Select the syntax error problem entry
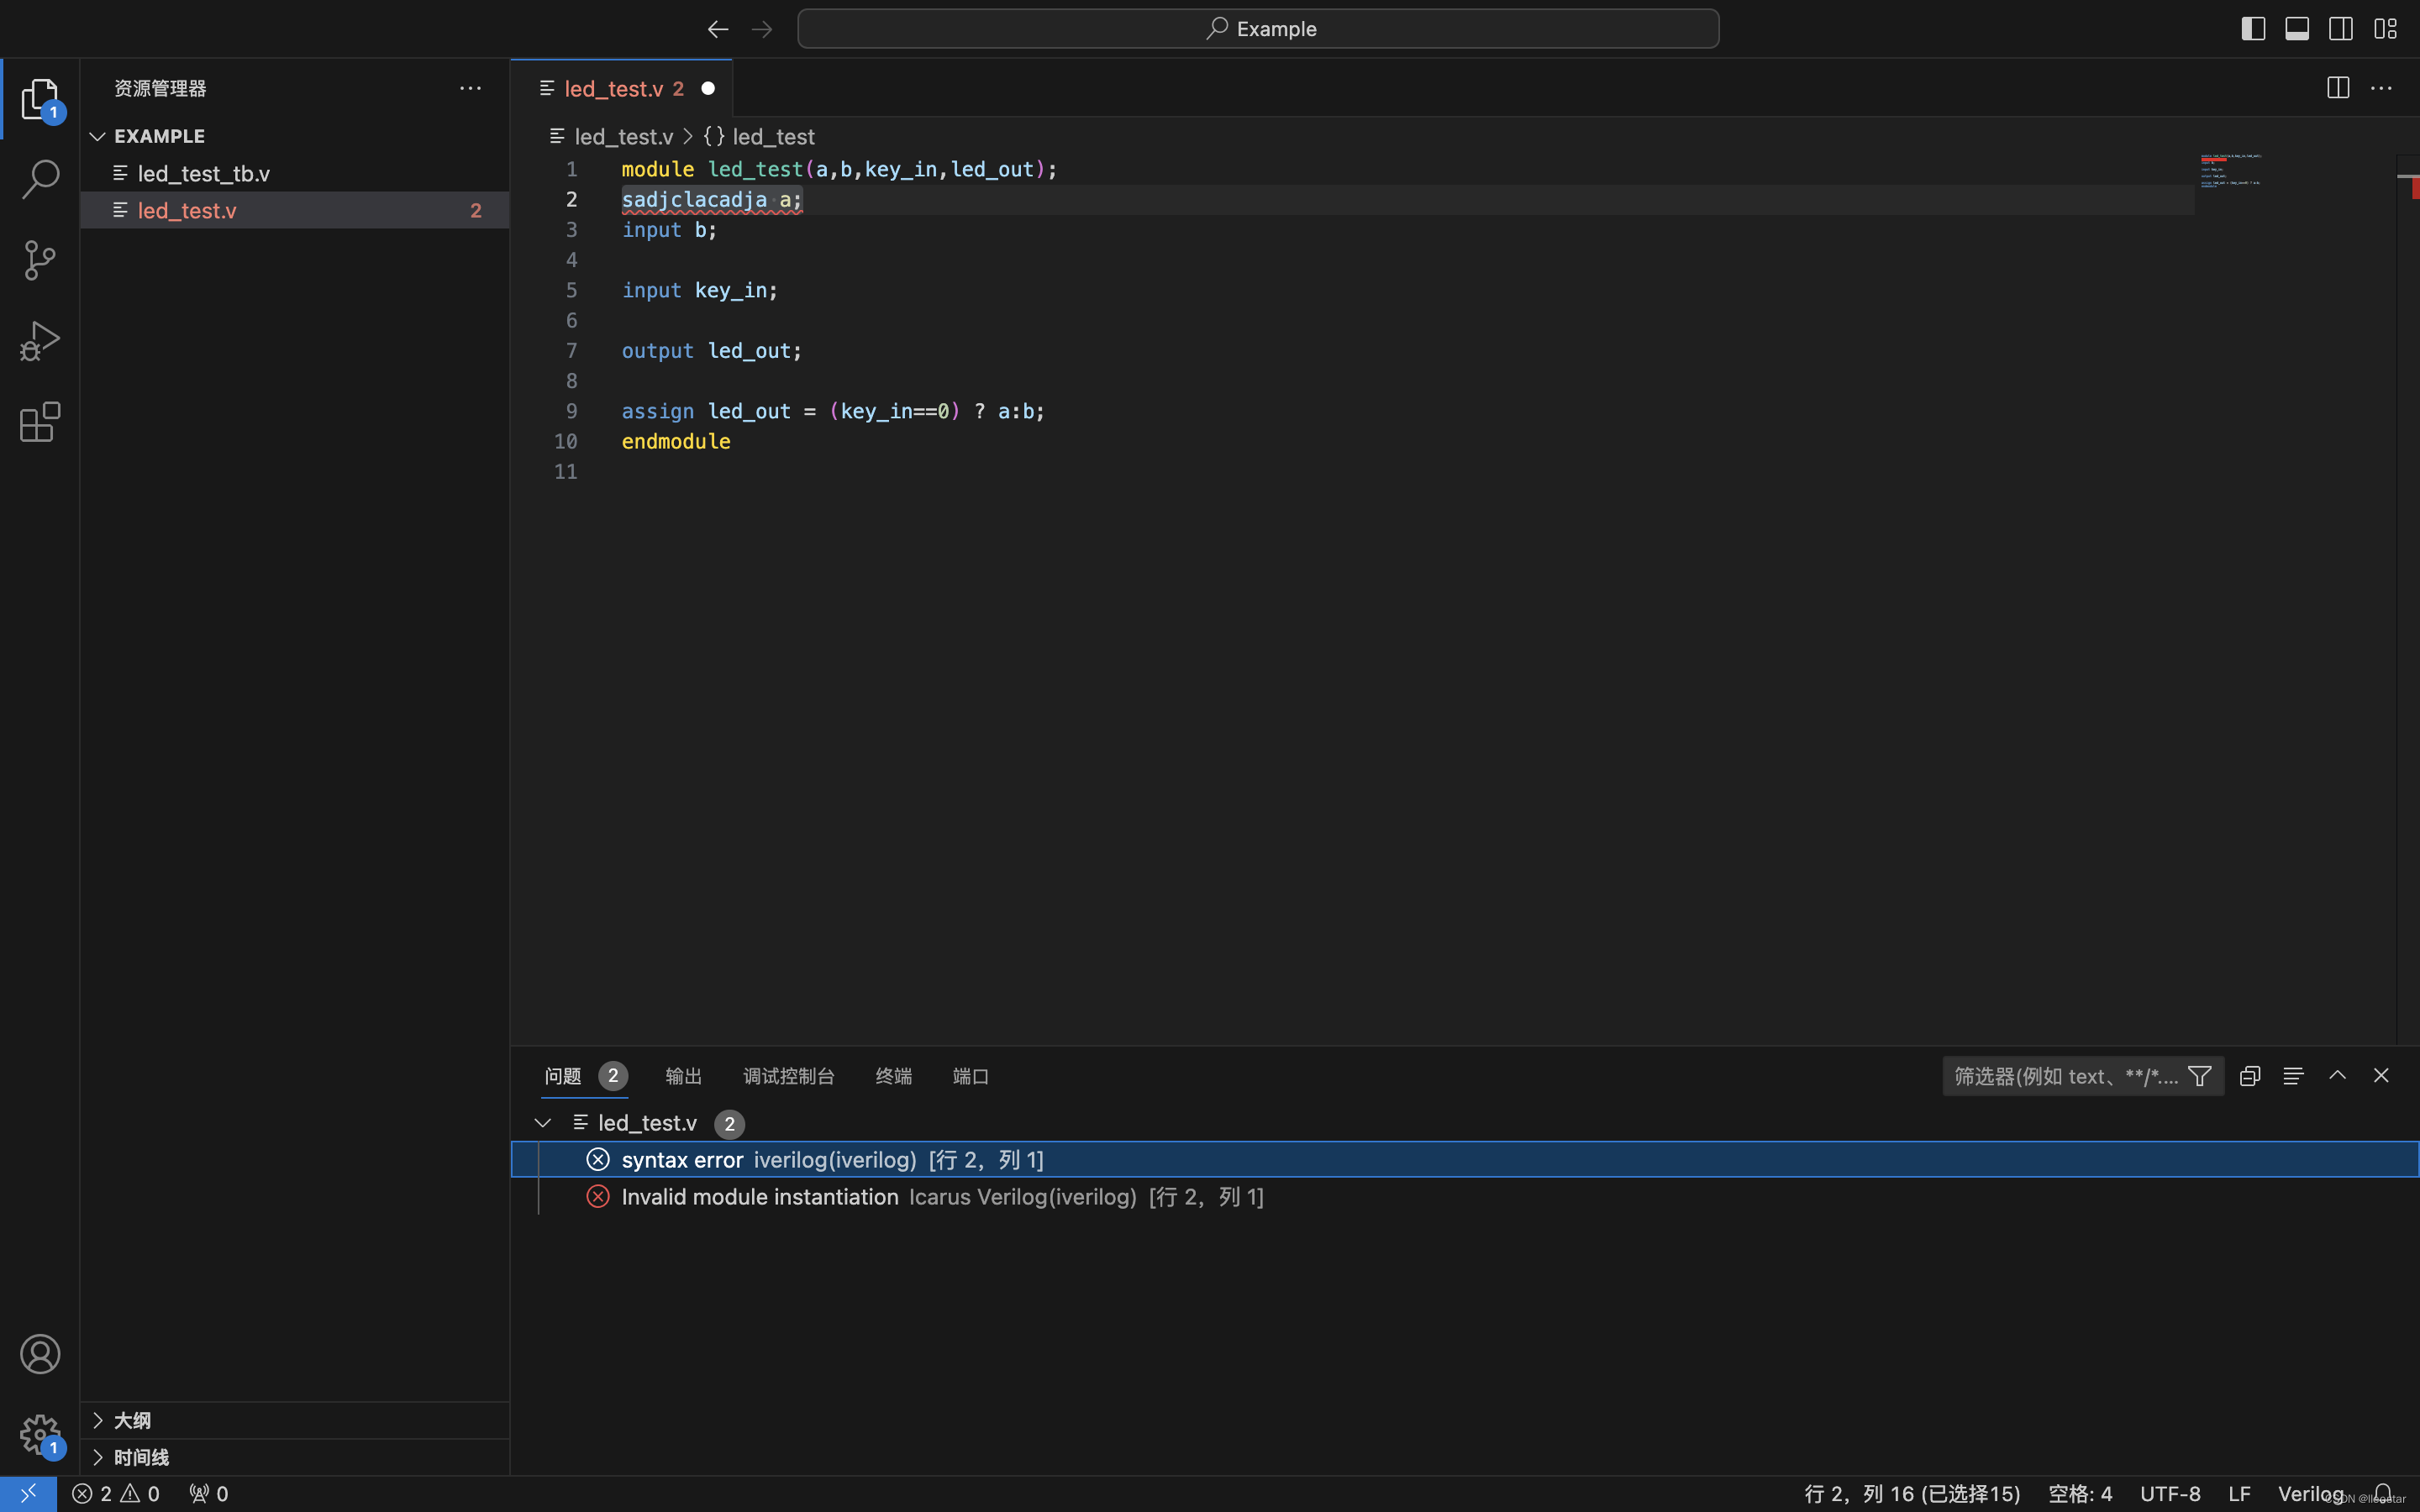Screen dimensions: 2420x1512 click(x=1464, y=1160)
